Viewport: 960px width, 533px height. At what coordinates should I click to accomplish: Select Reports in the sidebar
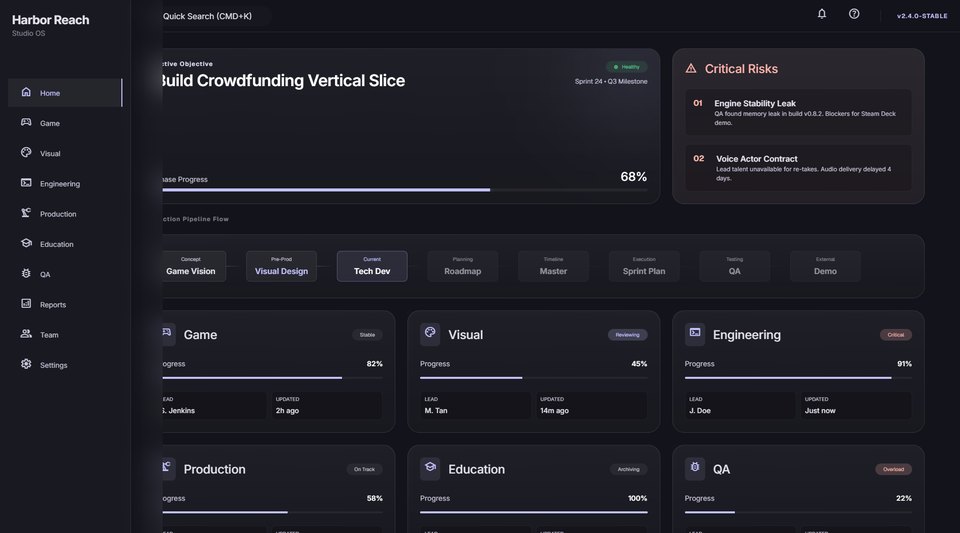point(66,304)
